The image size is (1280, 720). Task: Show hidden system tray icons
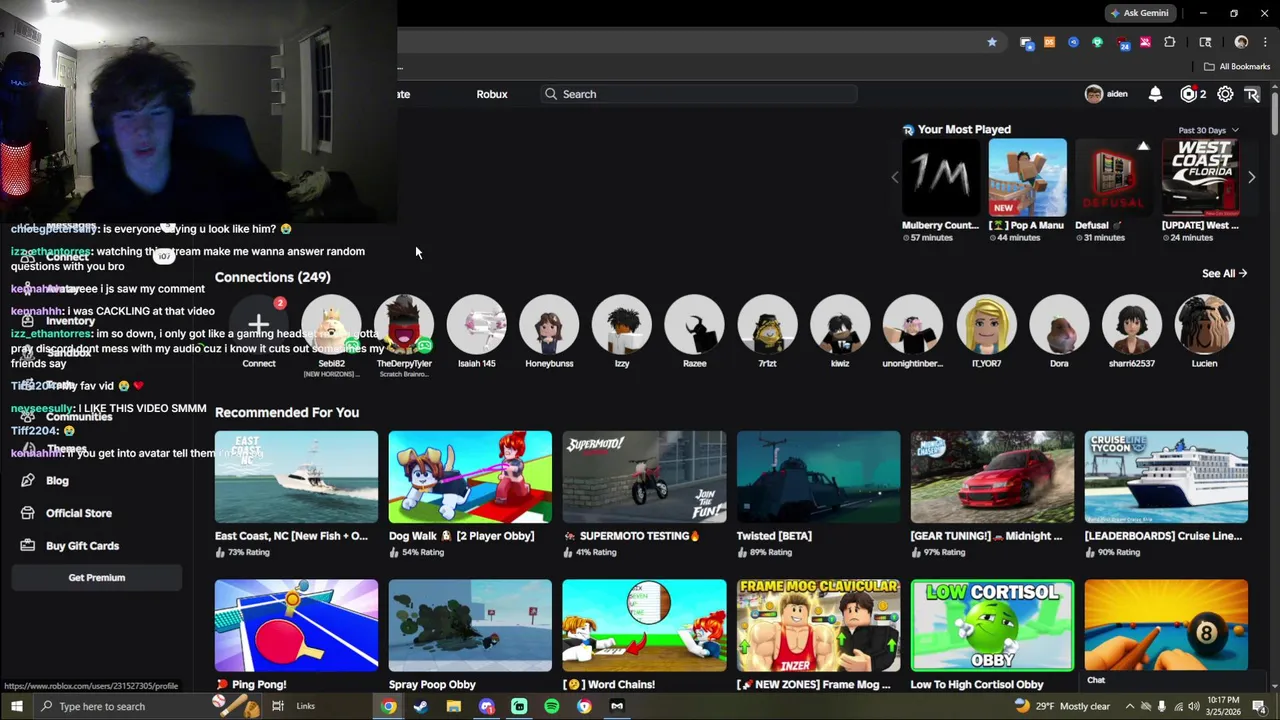(1129, 706)
